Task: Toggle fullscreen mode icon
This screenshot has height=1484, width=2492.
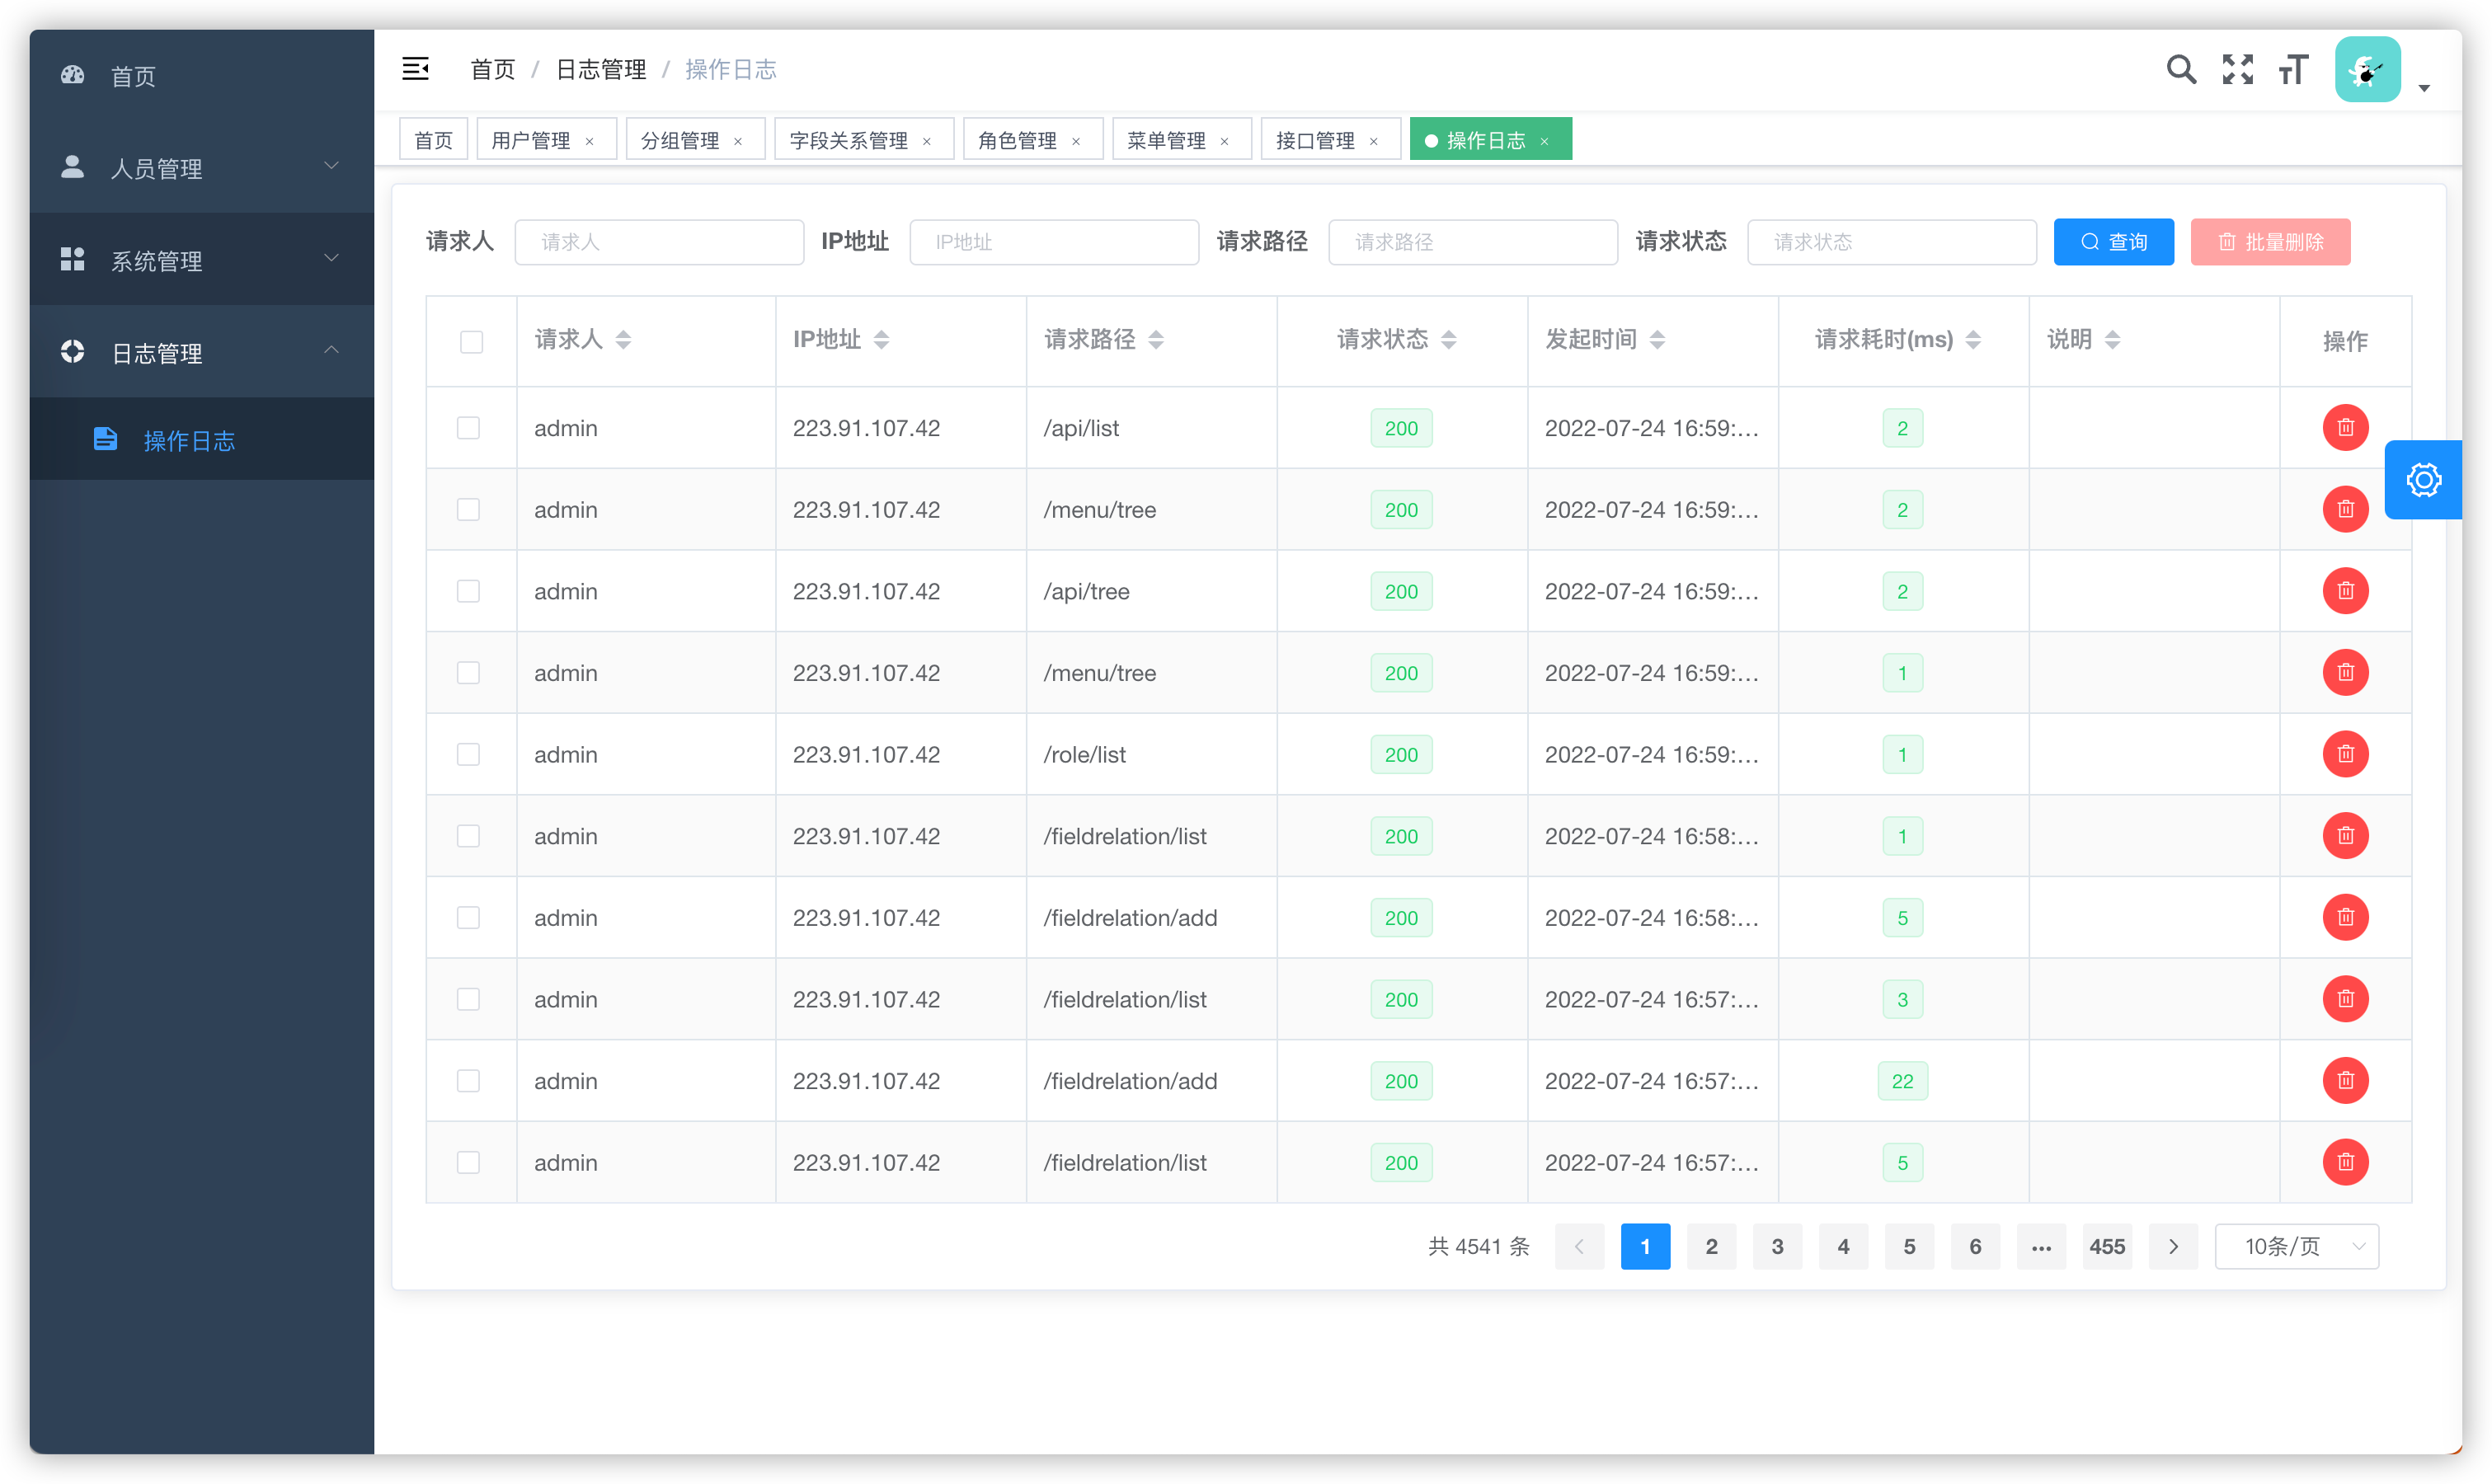Action: [2237, 69]
